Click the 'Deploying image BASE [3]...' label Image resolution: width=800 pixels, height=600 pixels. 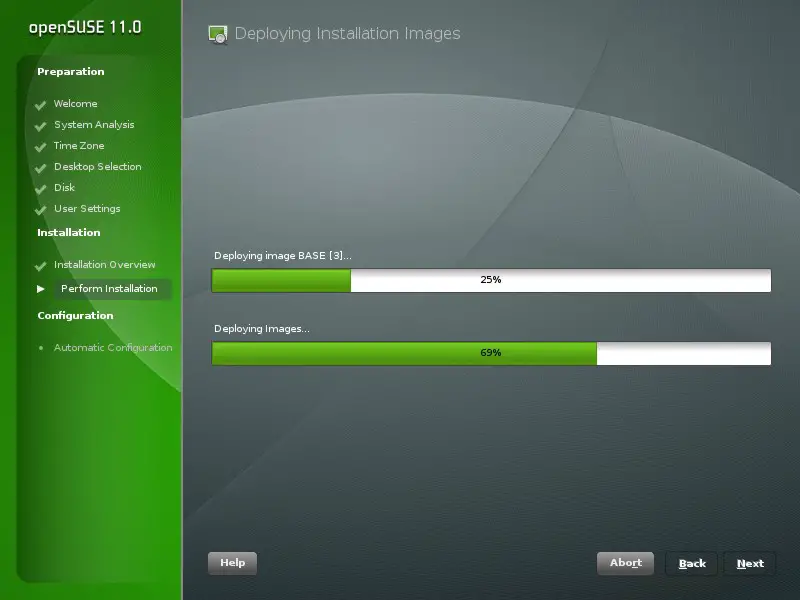pos(283,256)
